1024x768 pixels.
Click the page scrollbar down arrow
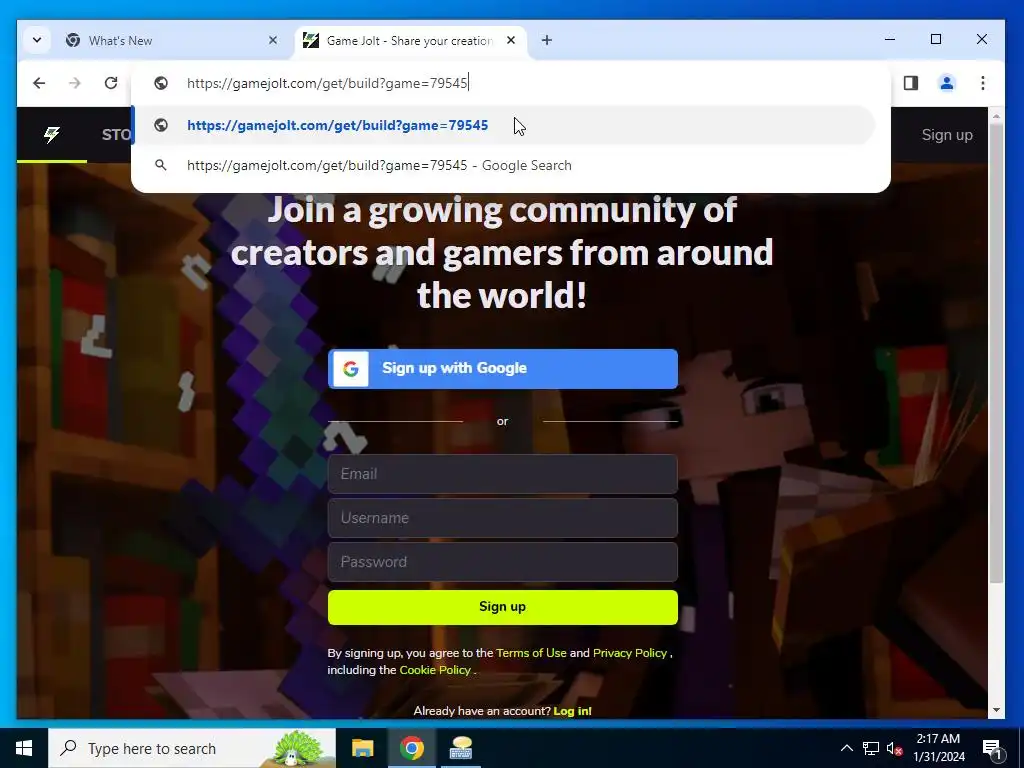(x=996, y=710)
